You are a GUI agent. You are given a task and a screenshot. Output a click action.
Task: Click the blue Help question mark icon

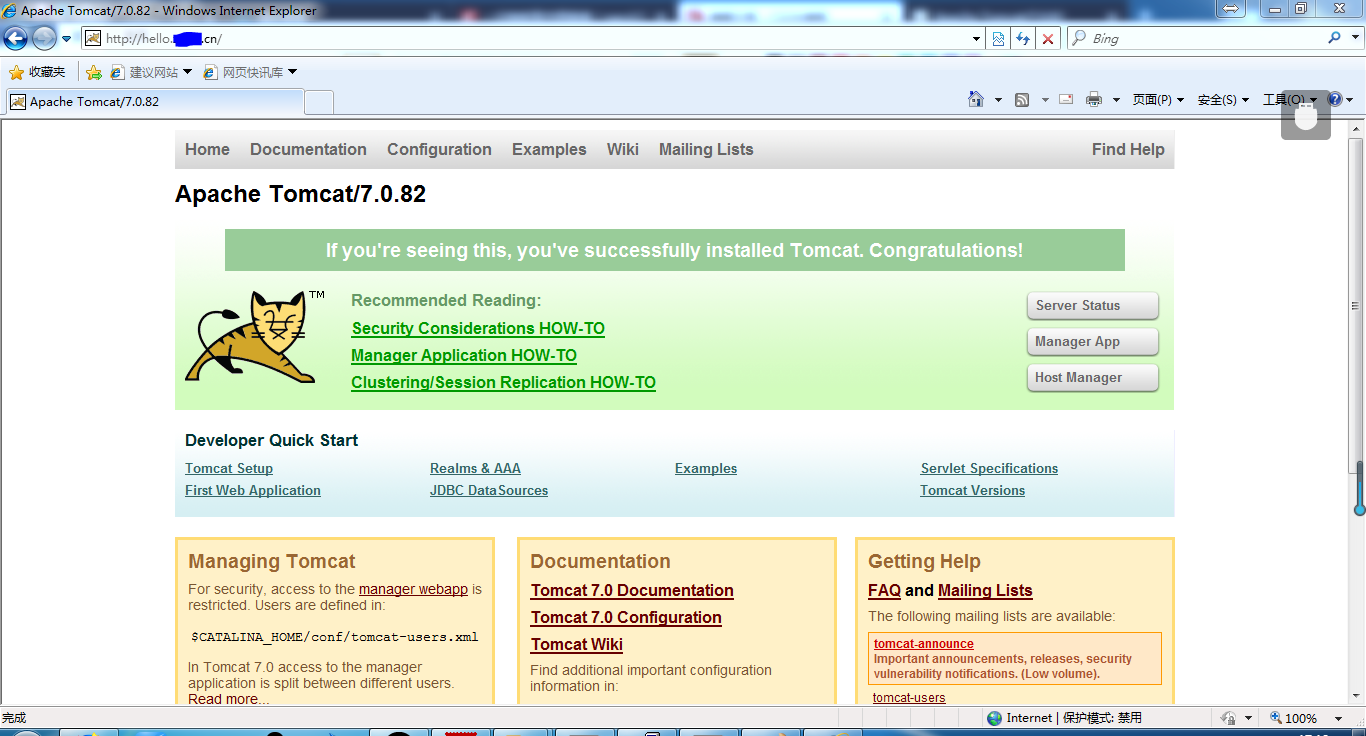tap(1334, 99)
